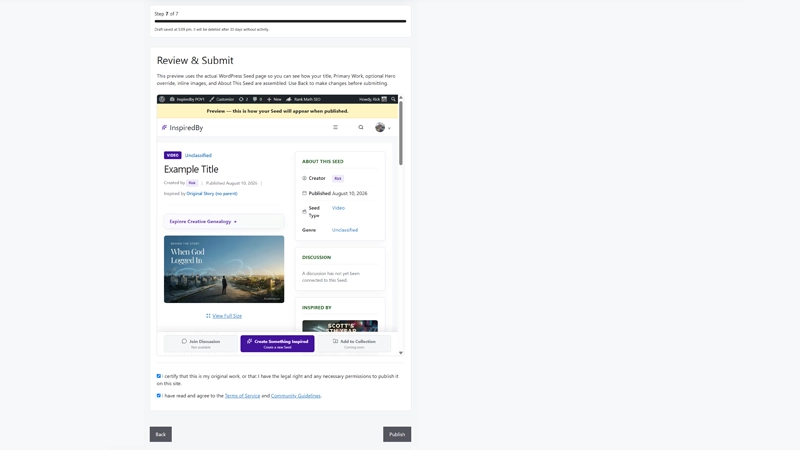Click the Published calendar icon
This screenshot has width=800, height=450.
click(304, 193)
